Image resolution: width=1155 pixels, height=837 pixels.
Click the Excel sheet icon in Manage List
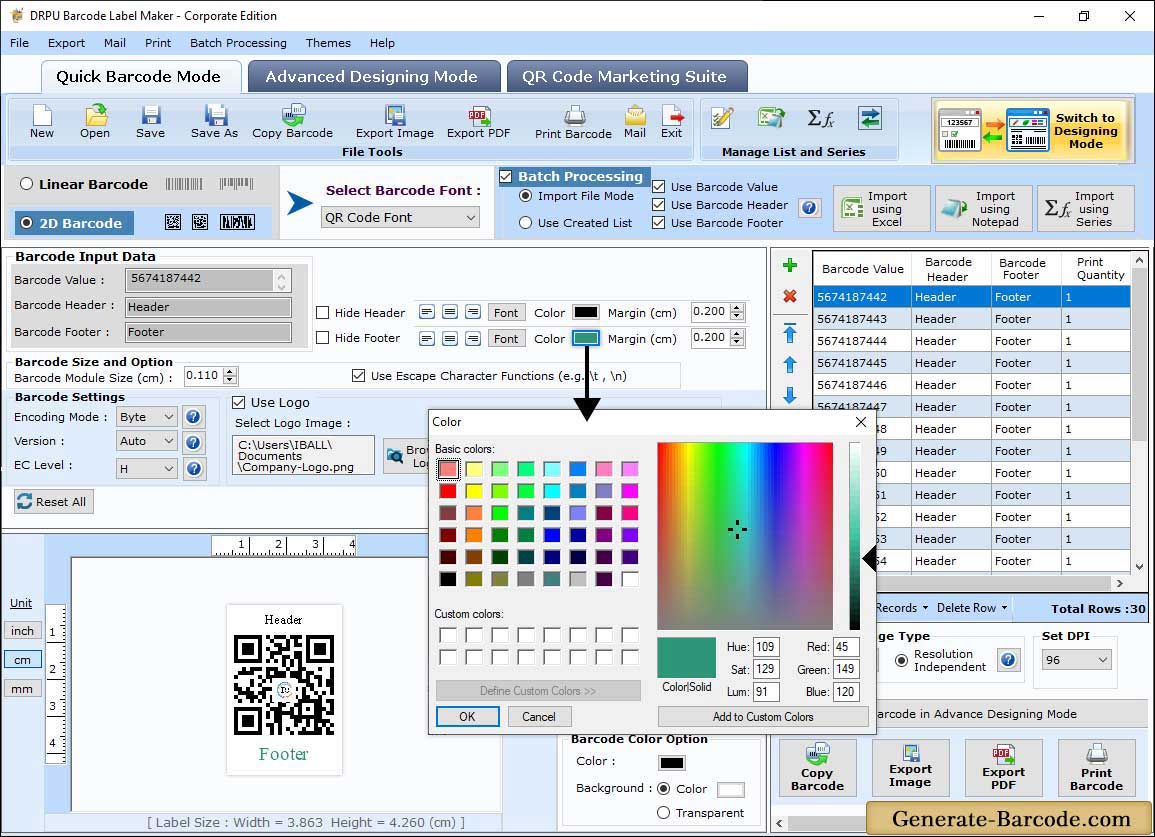click(x=770, y=118)
